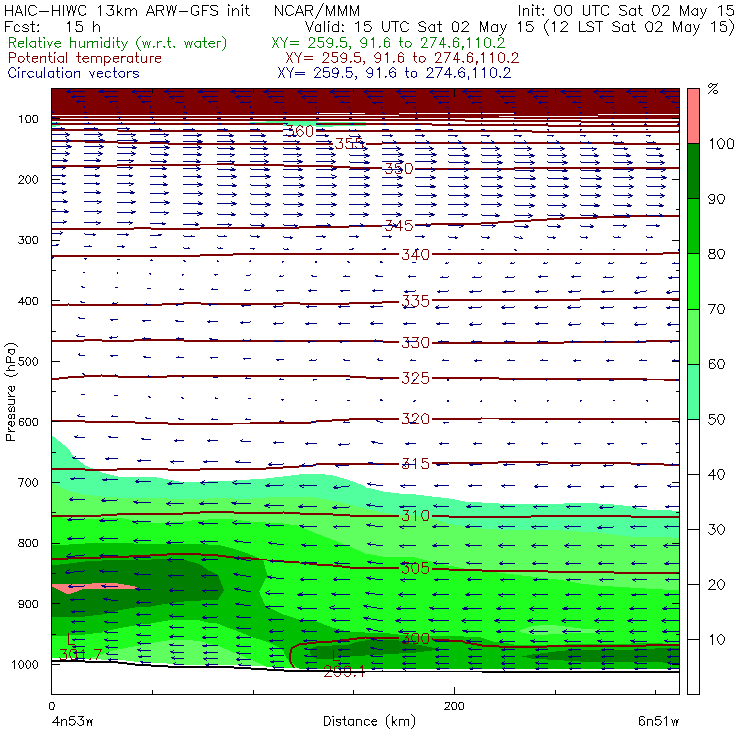This screenshot has width=740, height=740.
Task: Click the 70–80% bright green colorbar segment
Action: click(693, 281)
